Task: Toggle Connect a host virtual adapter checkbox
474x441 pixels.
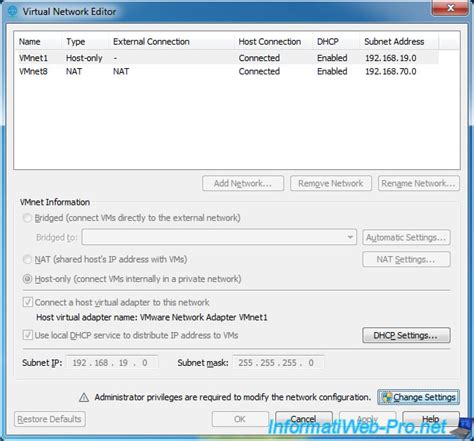Action: [x=28, y=302]
